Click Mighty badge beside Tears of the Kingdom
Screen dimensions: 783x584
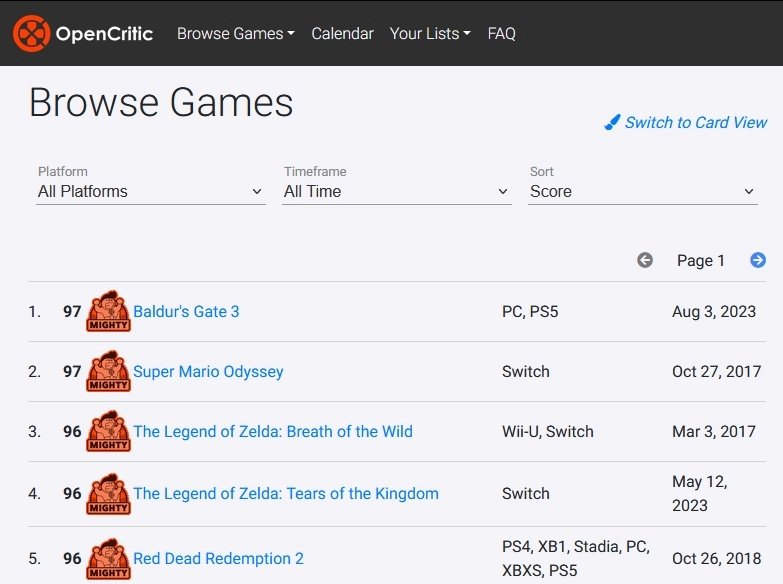[108, 494]
